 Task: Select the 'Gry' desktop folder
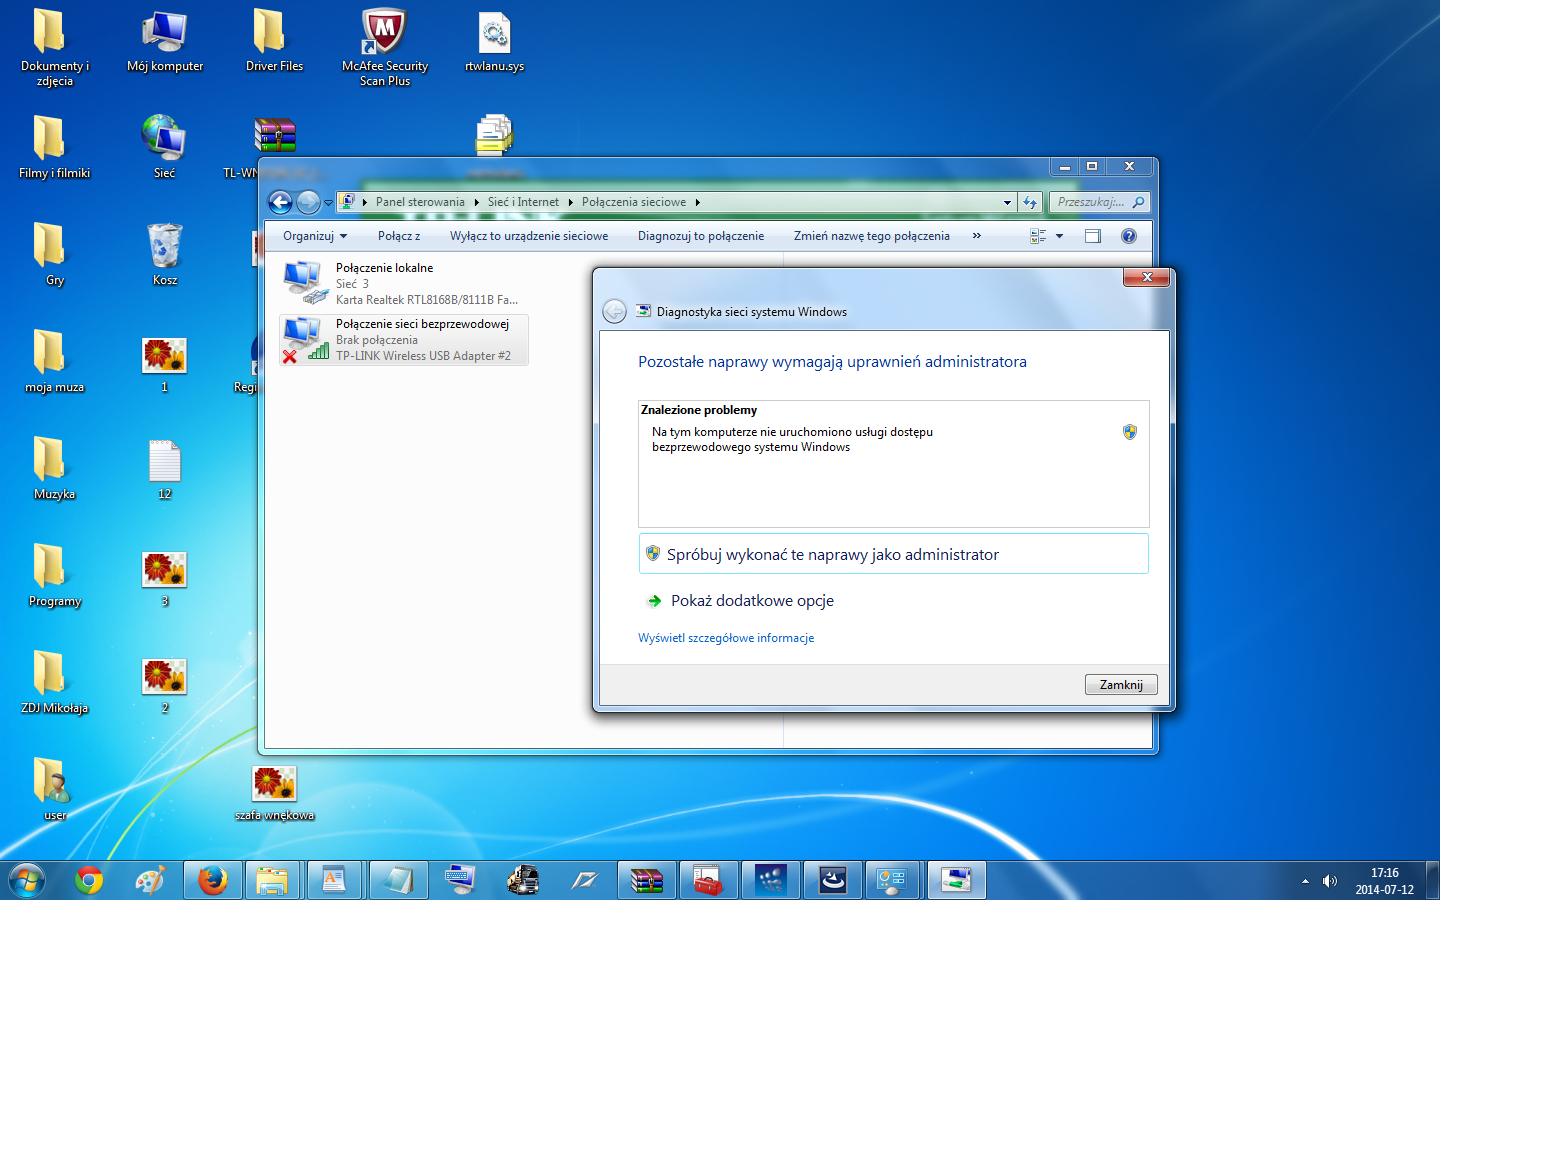(x=55, y=255)
